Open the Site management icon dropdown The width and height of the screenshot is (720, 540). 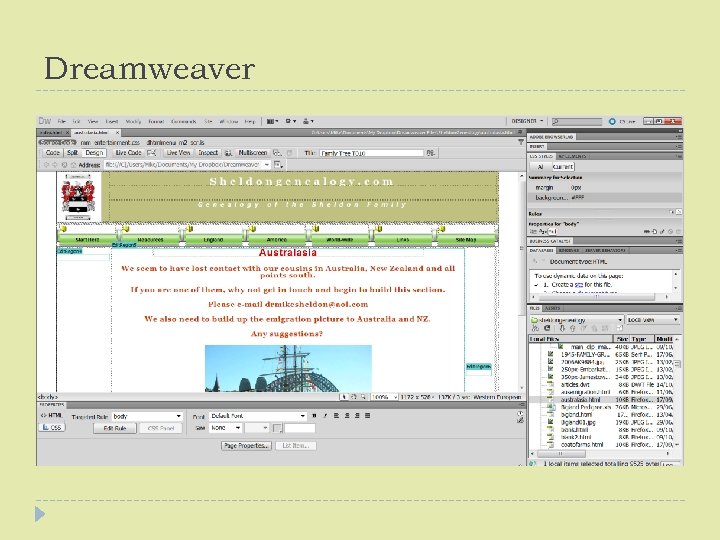tap(308, 121)
